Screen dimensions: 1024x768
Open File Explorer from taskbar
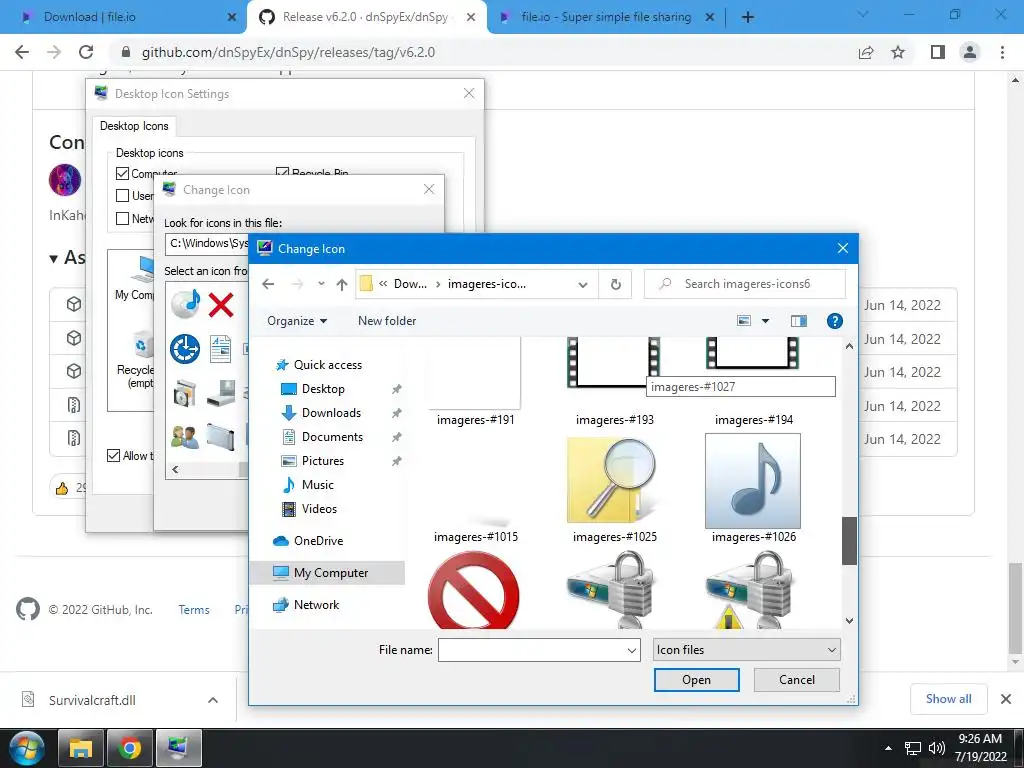pyautogui.click(x=80, y=748)
